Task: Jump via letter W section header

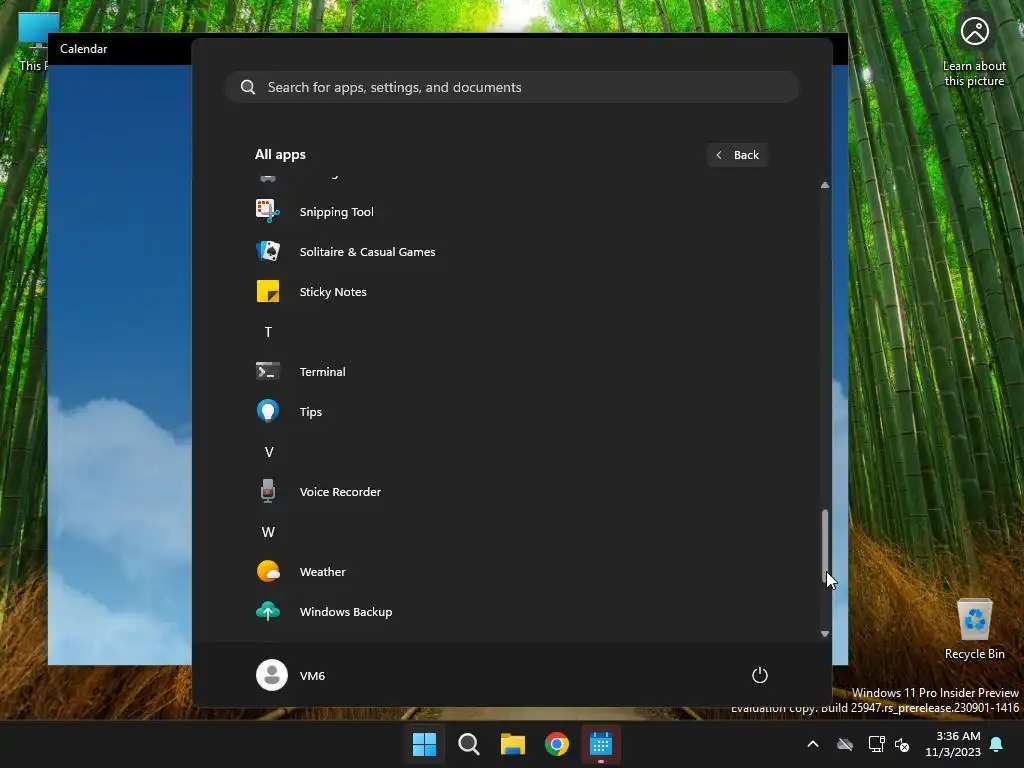Action: pyautogui.click(x=268, y=532)
